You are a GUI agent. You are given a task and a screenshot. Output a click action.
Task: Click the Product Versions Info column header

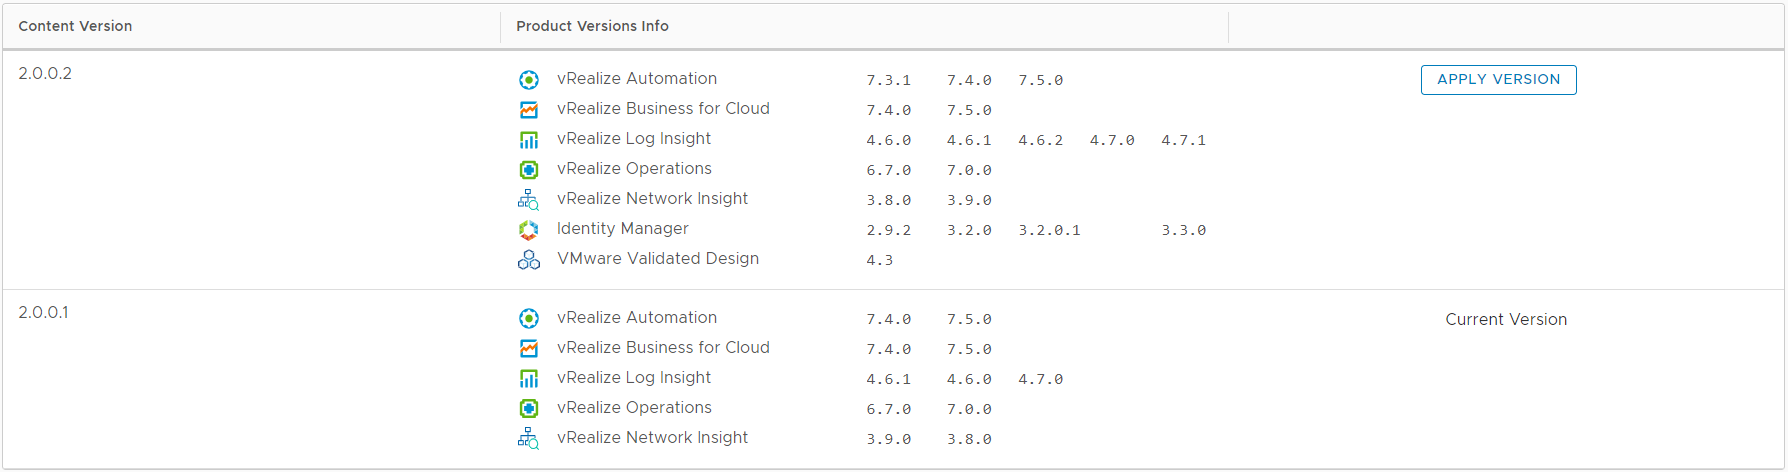click(x=592, y=26)
